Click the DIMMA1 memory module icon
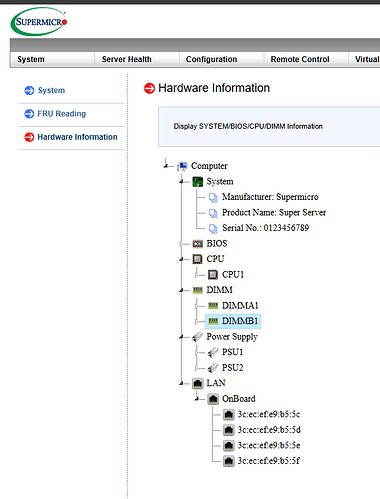The height and width of the screenshot is (499, 380). pos(213,306)
